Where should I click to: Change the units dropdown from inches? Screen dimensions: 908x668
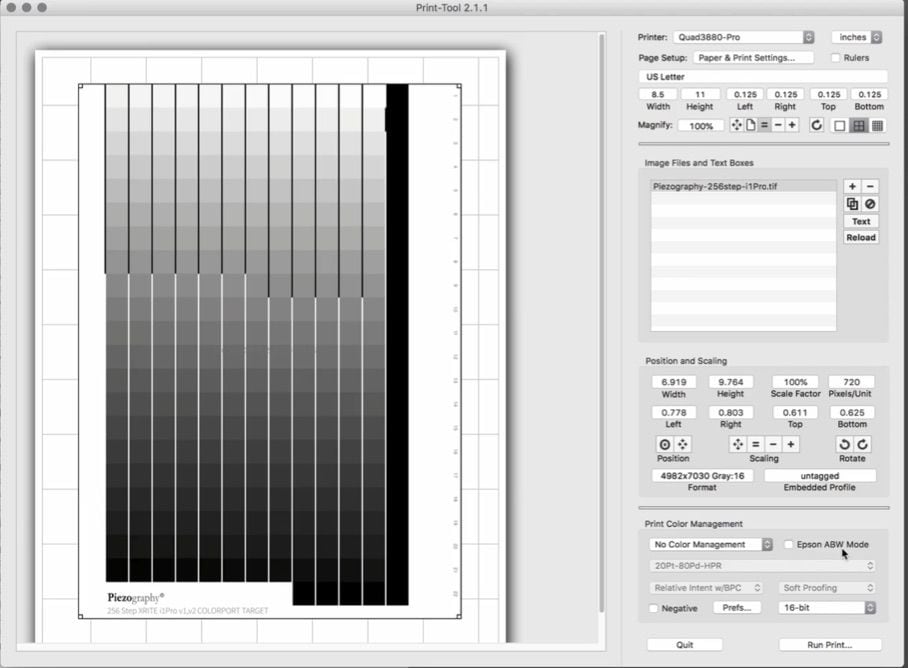[x=856, y=37]
